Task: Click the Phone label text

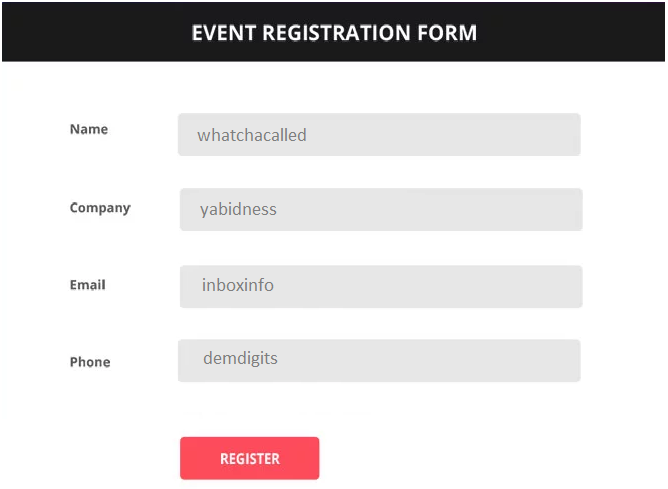Action: [x=90, y=362]
